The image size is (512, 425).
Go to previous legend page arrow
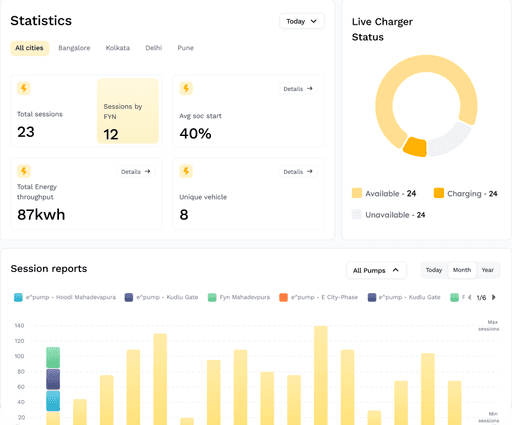click(x=469, y=297)
